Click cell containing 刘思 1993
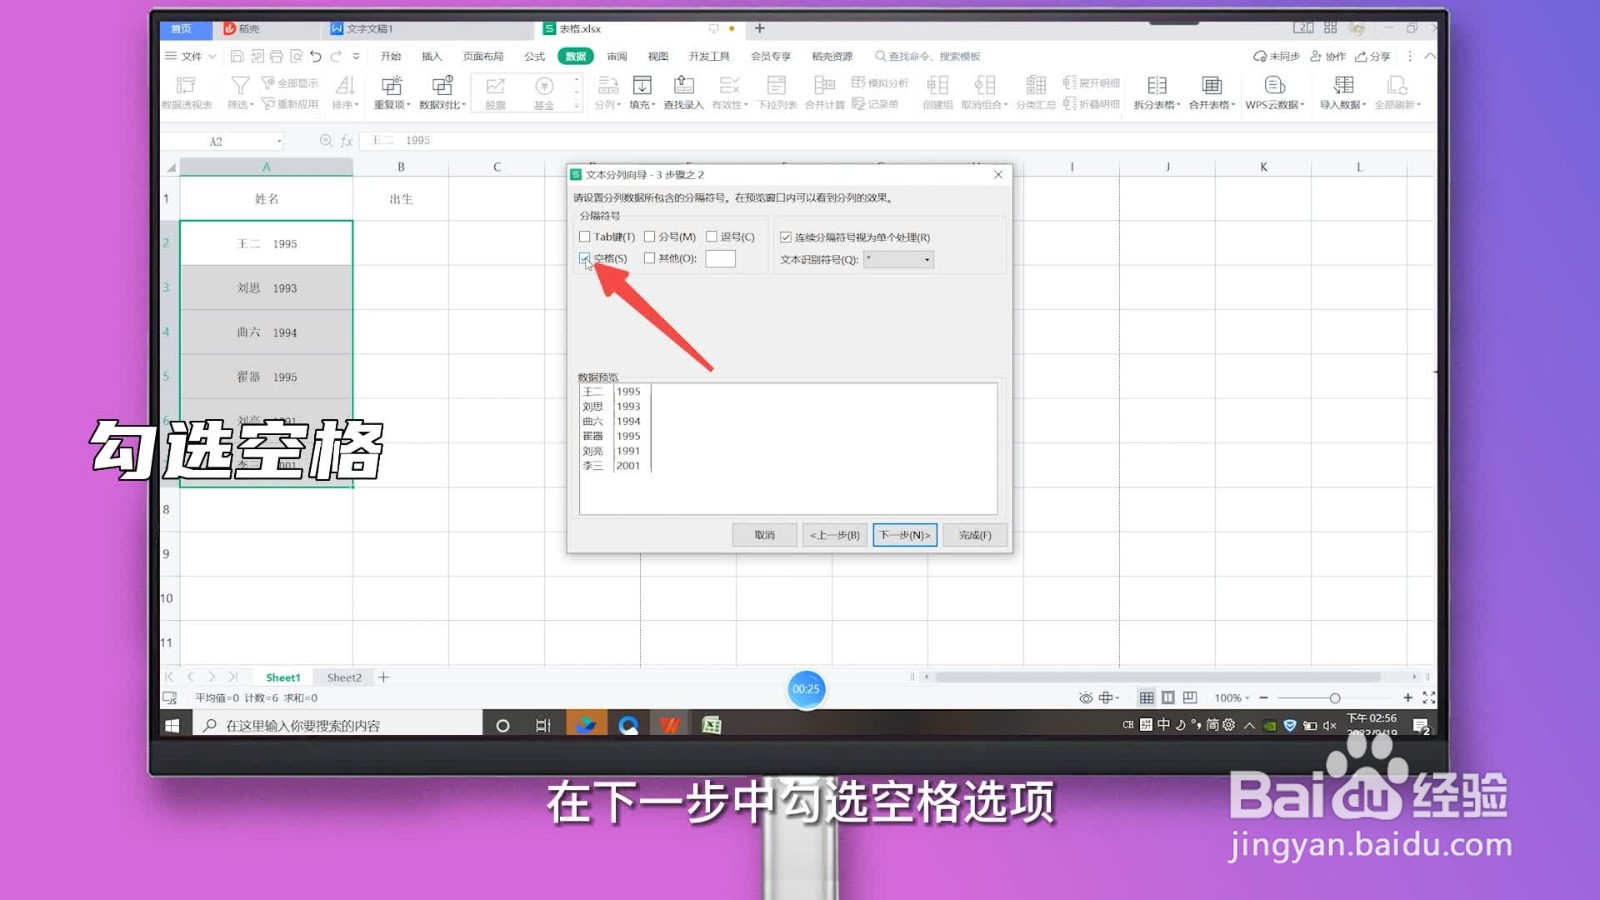 point(266,288)
